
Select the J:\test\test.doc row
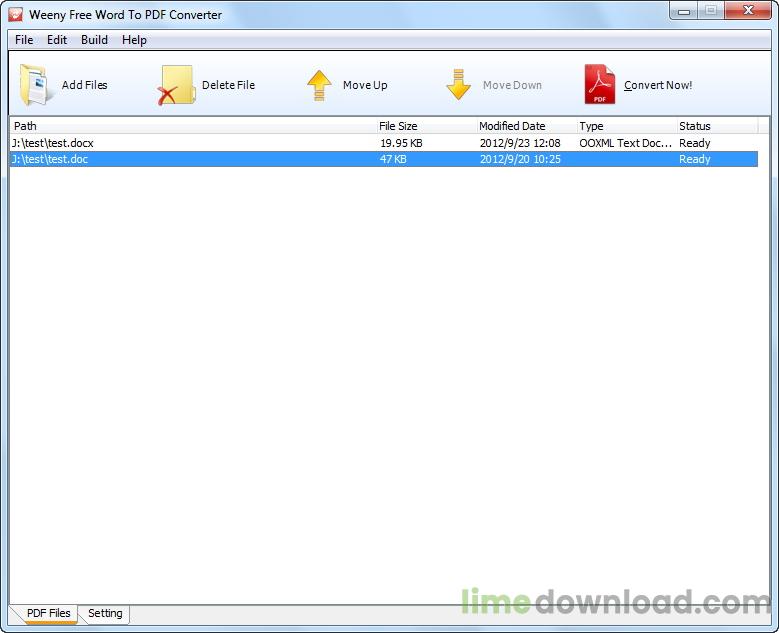click(x=384, y=159)
